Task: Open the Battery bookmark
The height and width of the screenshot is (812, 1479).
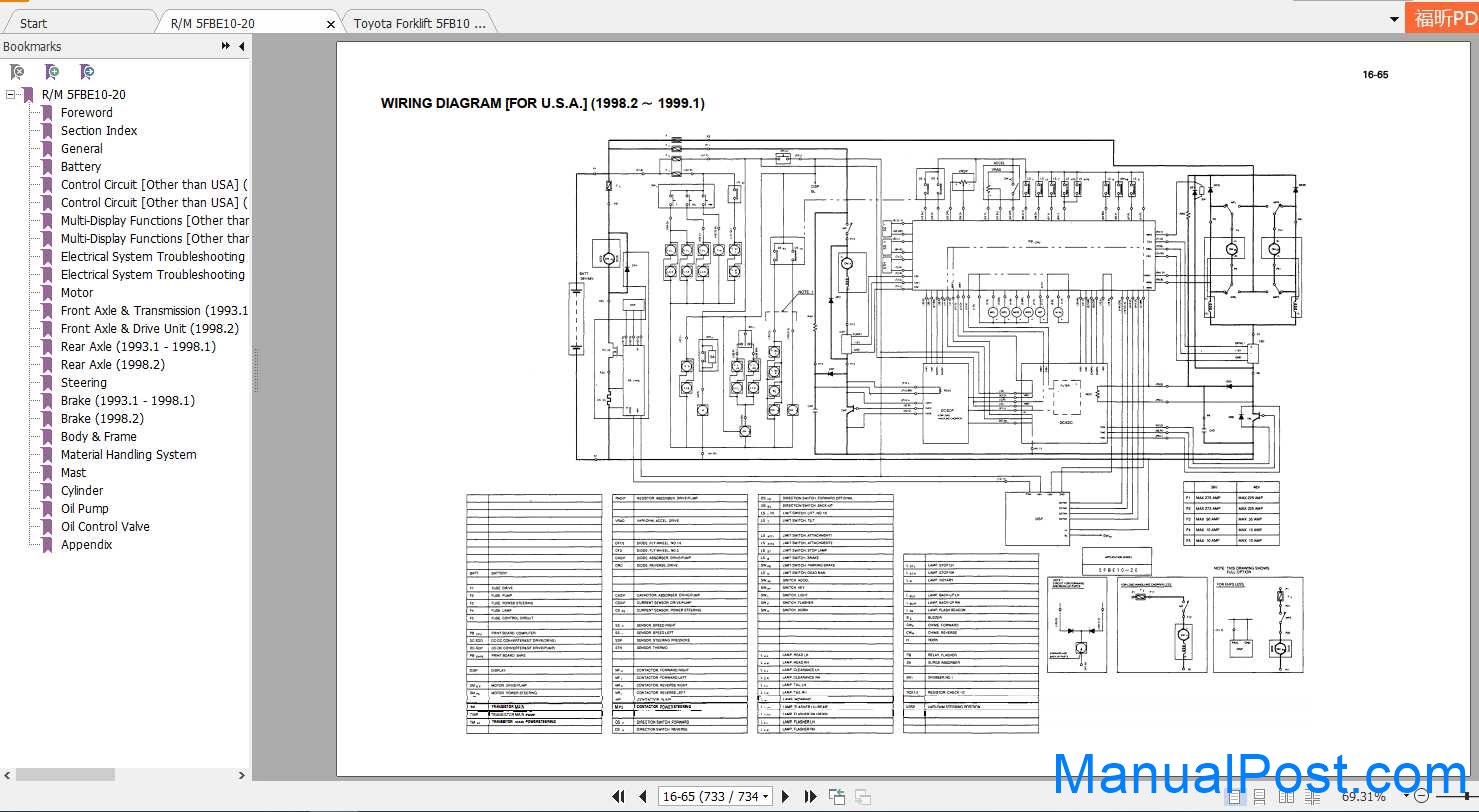Action: click(81, 167)
